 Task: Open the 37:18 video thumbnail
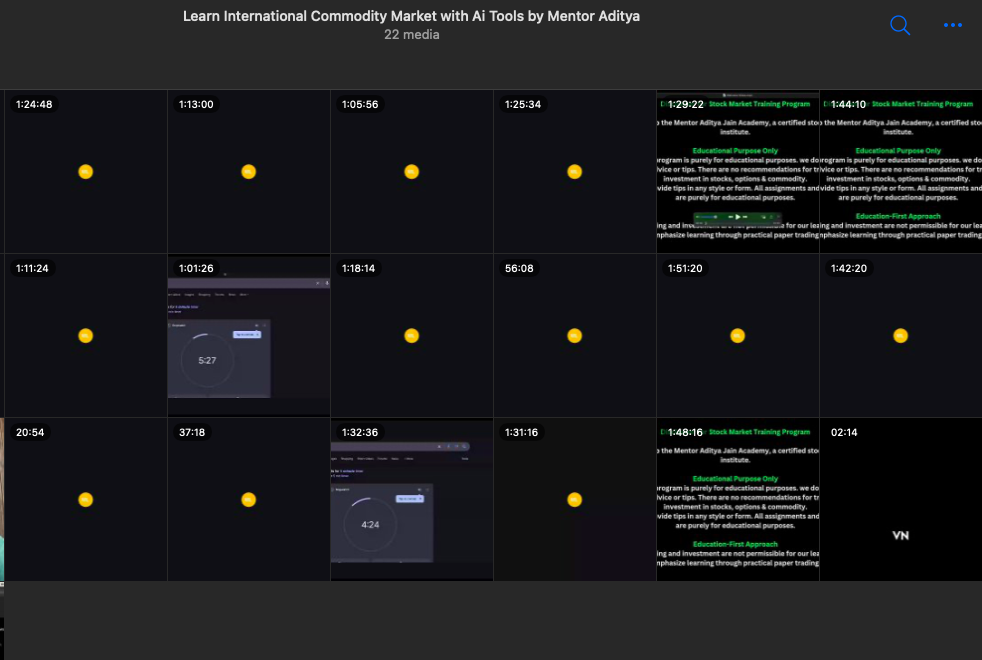tap(249, 500)
